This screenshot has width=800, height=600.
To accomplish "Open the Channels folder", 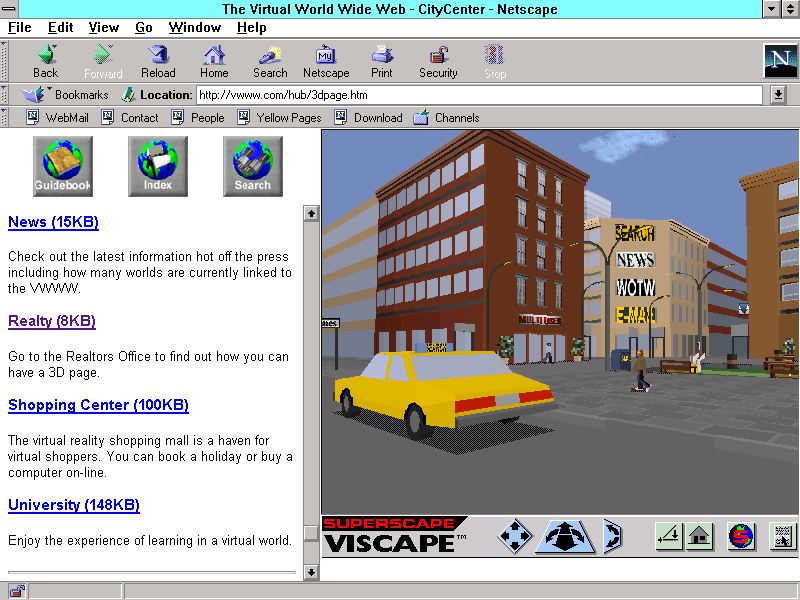I will click(446, 118).
